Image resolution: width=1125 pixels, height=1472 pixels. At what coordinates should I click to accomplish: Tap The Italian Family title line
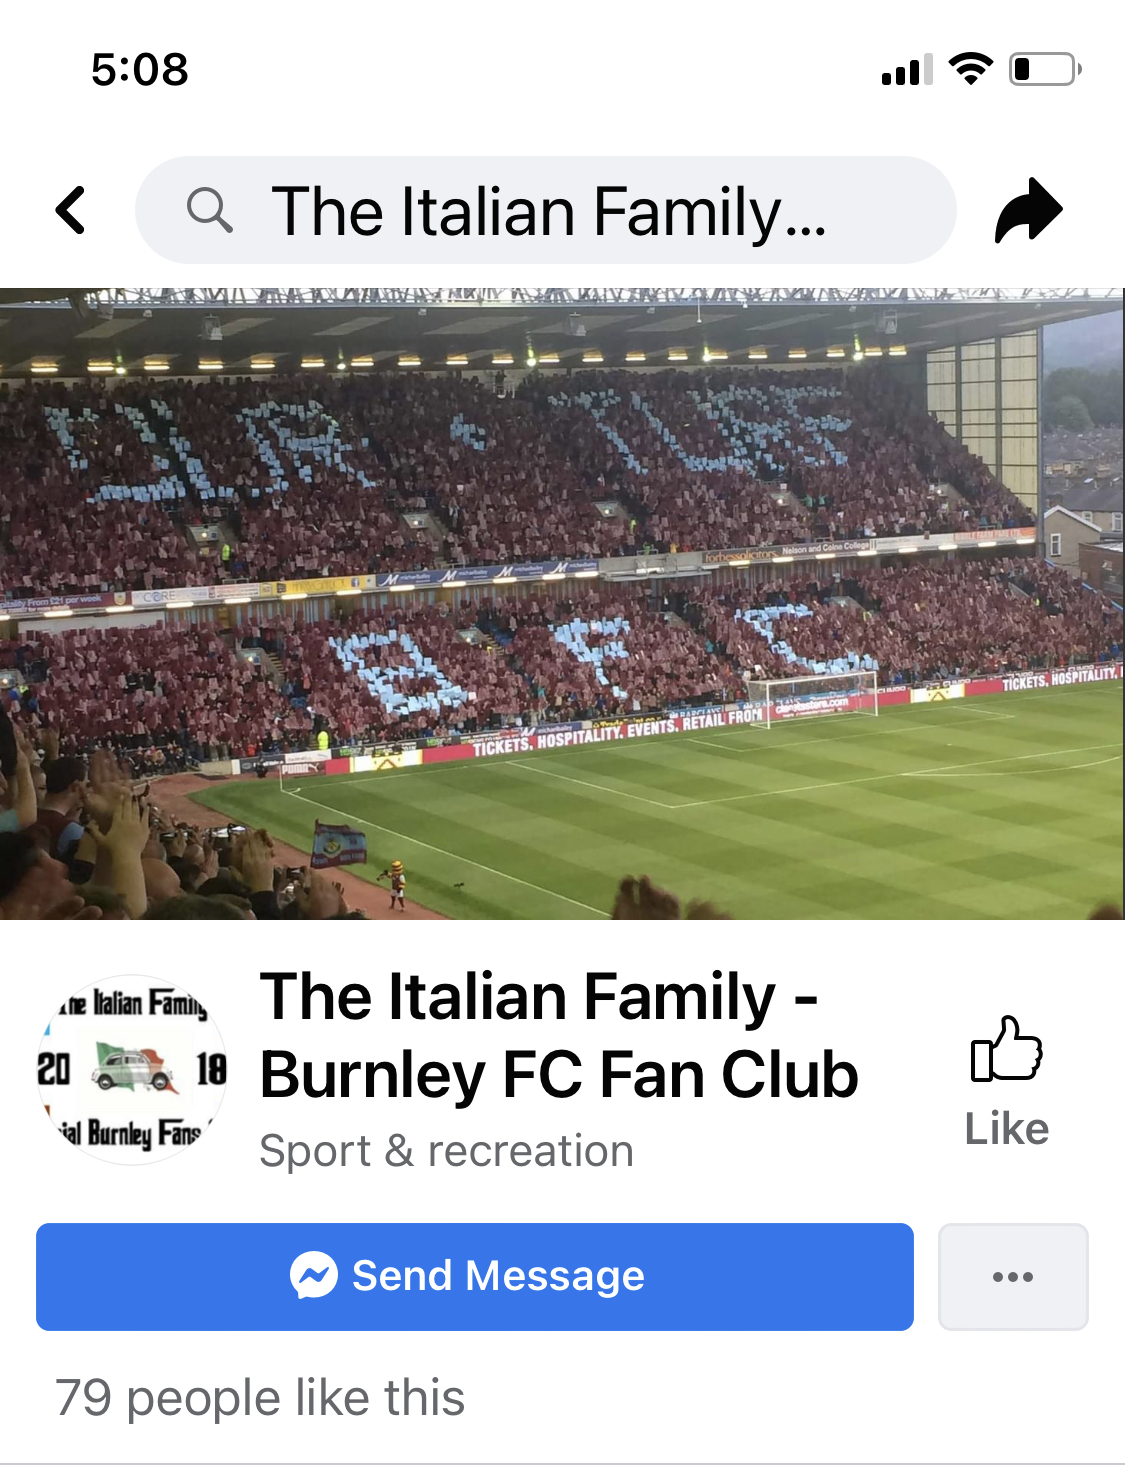(540, 997)
